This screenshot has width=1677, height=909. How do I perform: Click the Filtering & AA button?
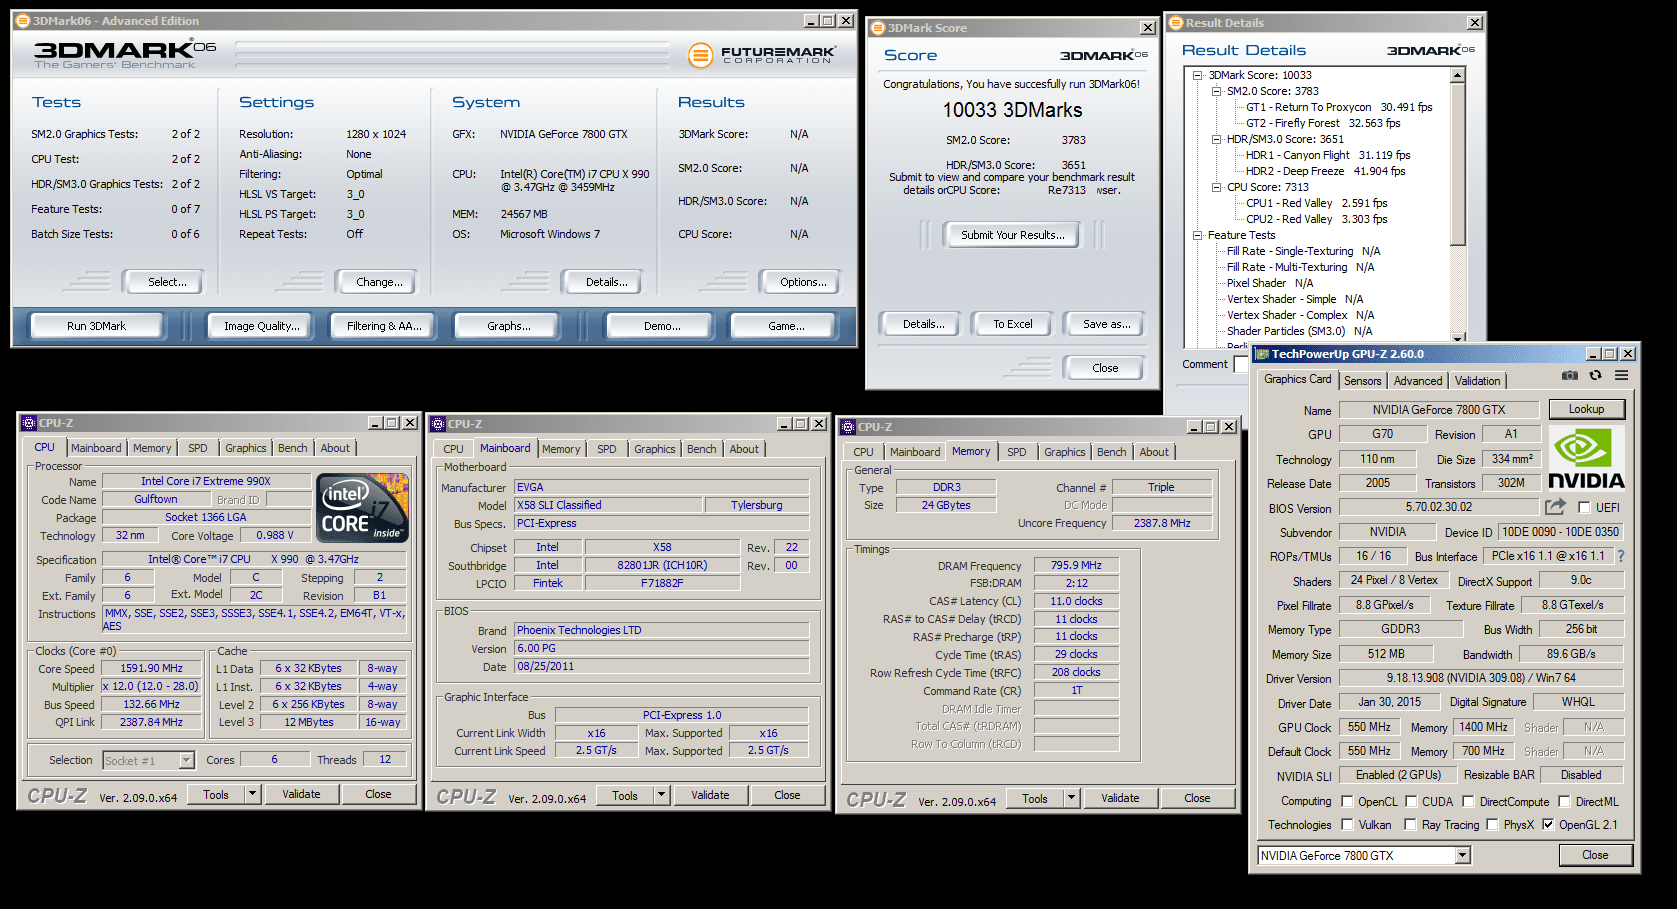384,326
